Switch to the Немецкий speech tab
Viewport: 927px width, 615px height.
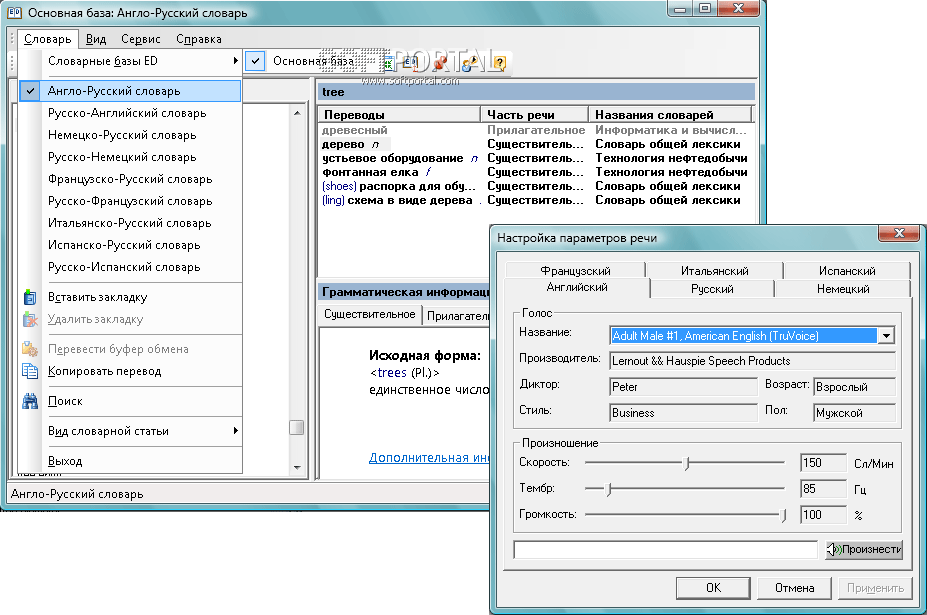point(842,289)
